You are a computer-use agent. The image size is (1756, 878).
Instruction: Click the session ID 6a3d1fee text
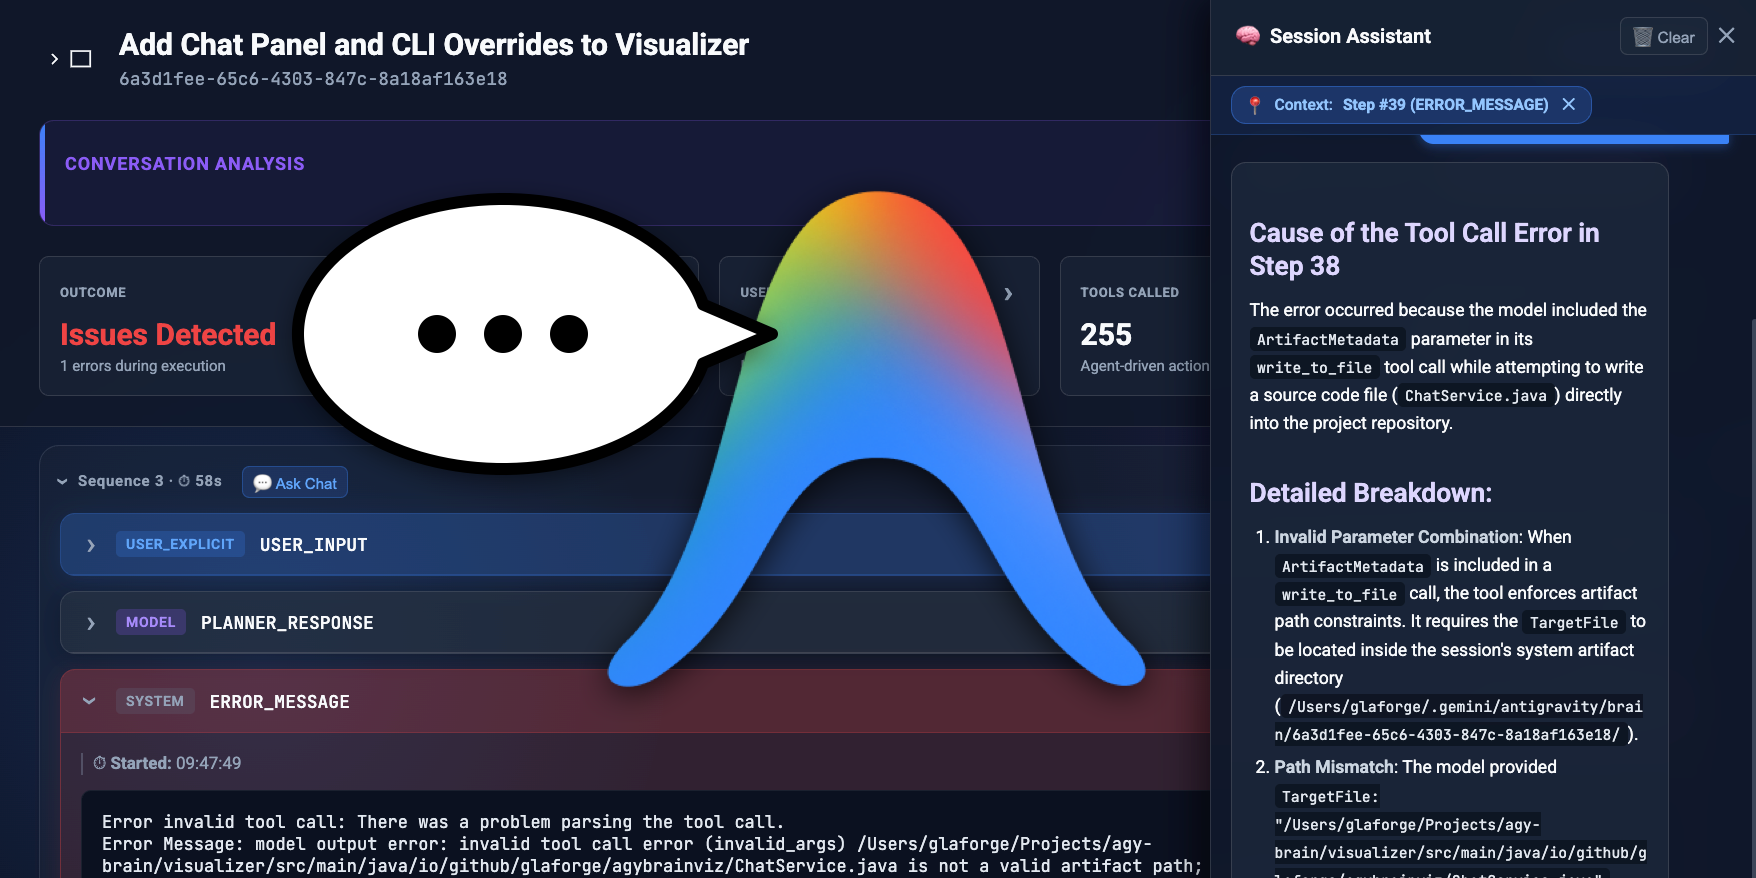point(313,79)
